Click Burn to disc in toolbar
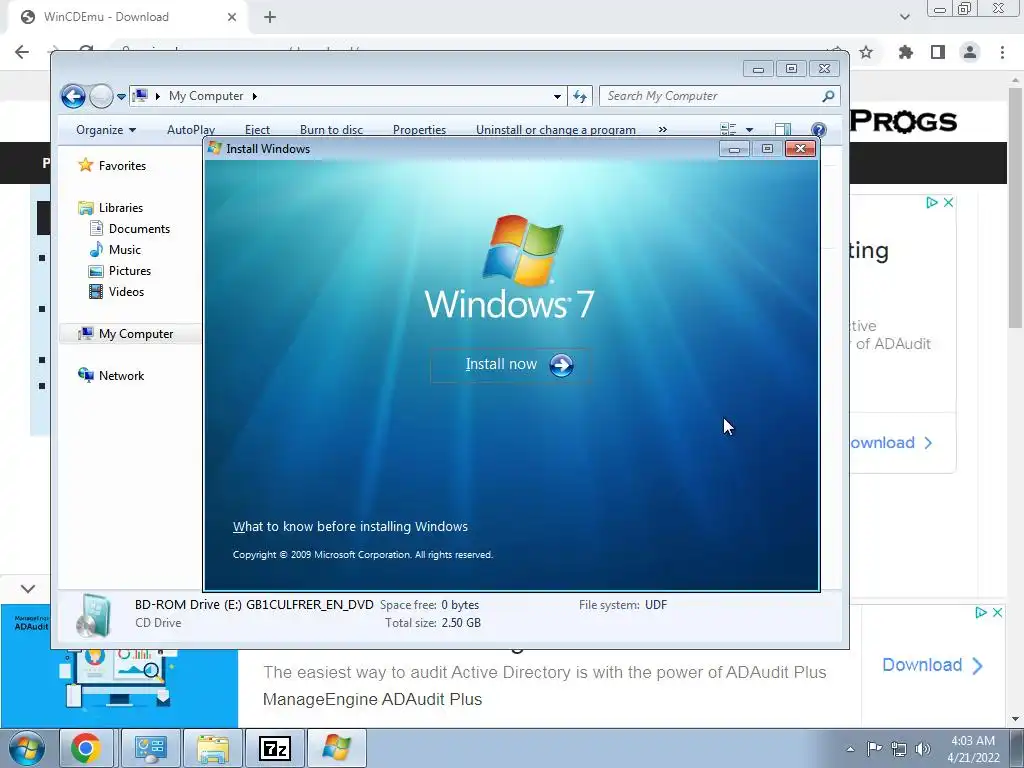This screenshot has width=1024, height=768. pos(331,130)
